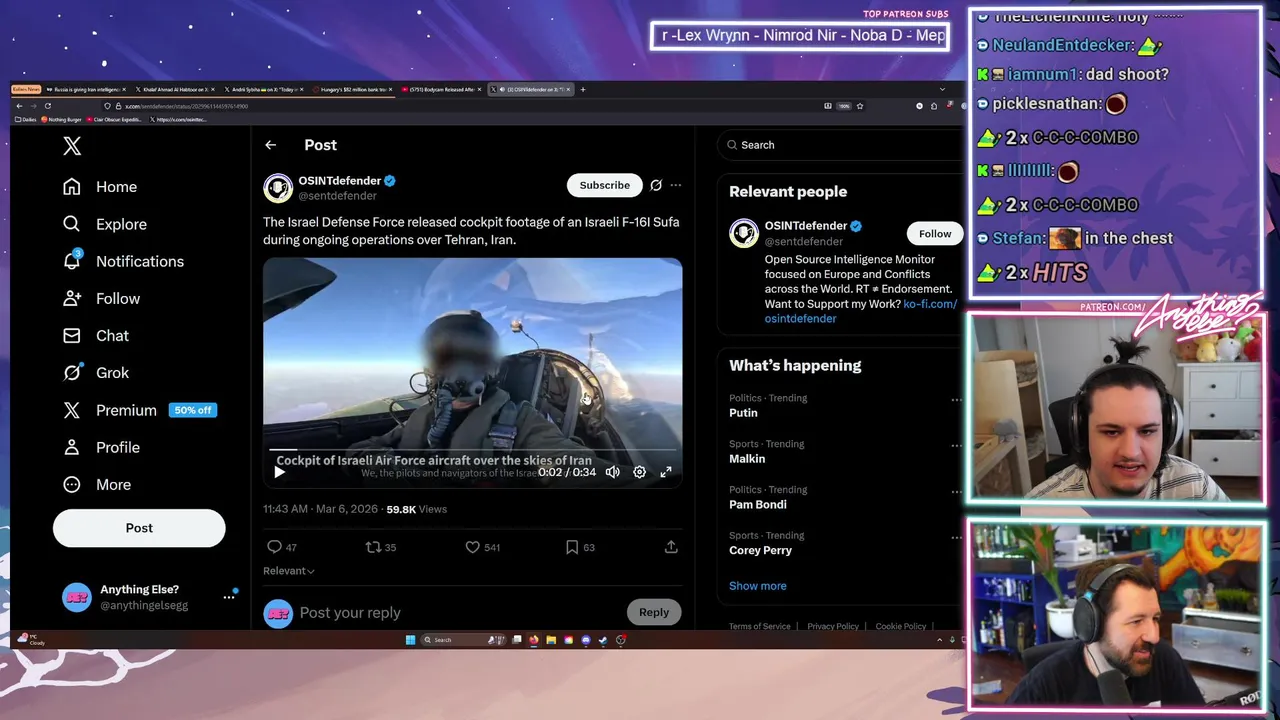The height and width of the screenshot is (720, 1280).
Task: Open the Terms of Service link
Action: 760,626
